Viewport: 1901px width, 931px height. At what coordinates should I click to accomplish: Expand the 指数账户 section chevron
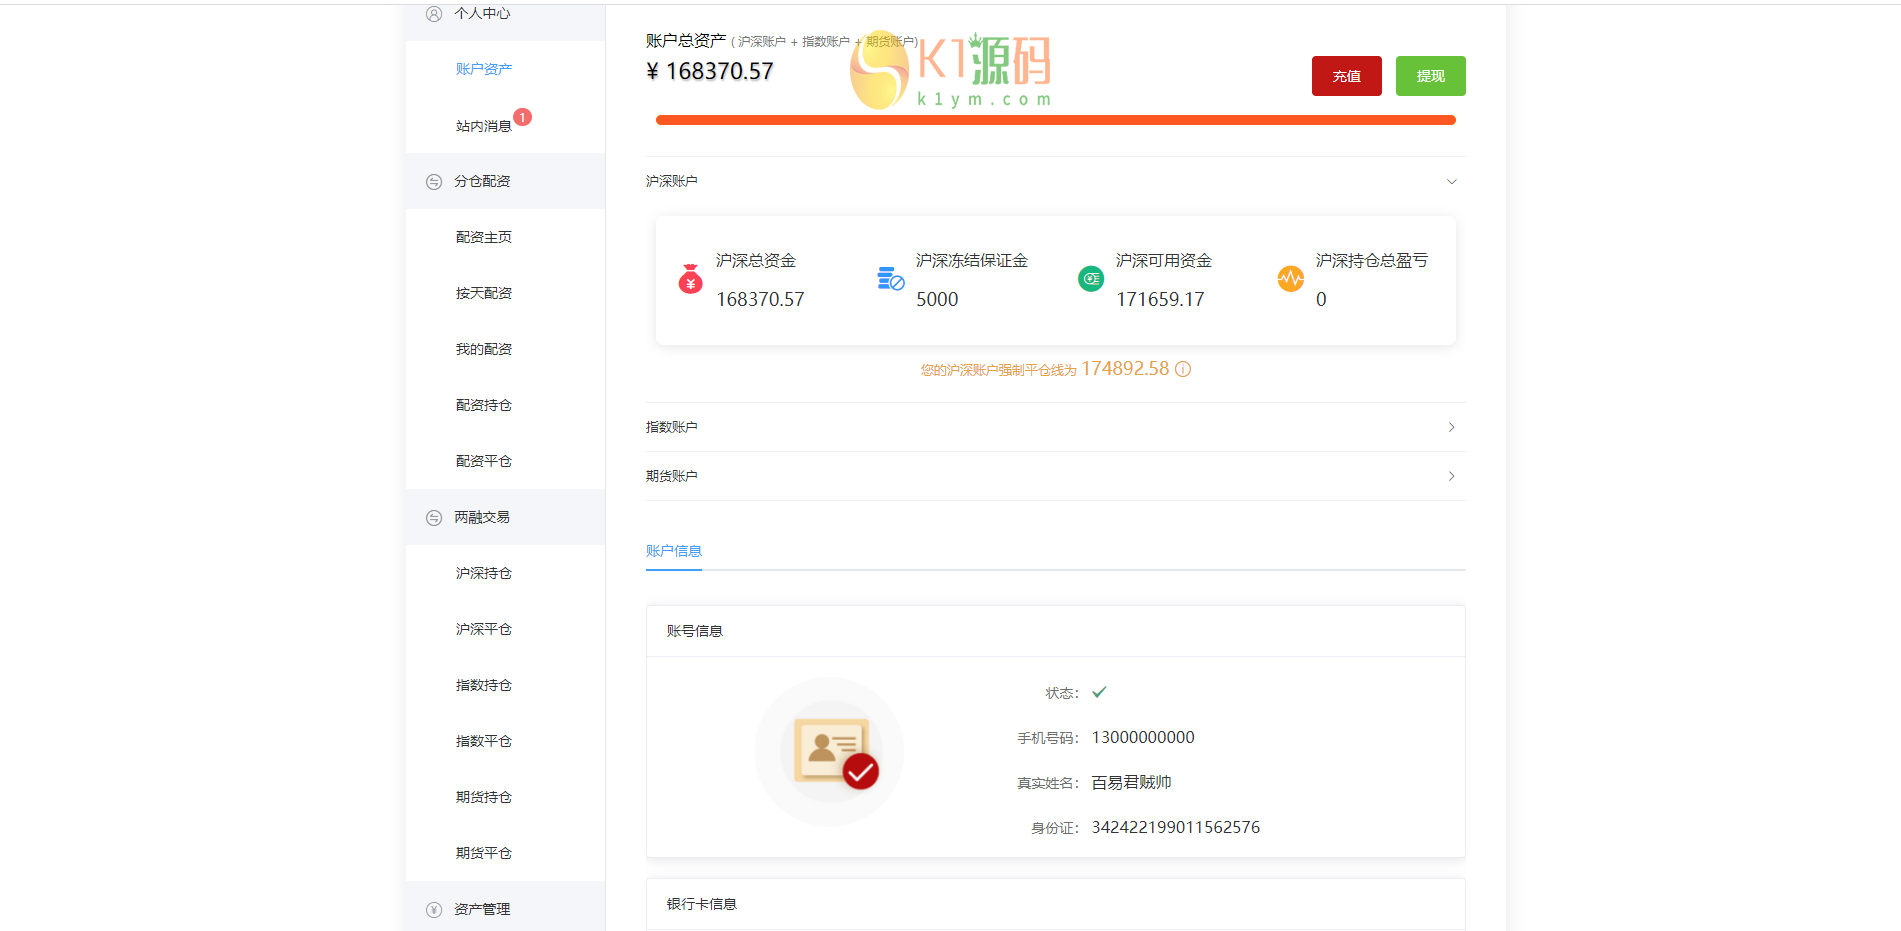click(1452, 427)
